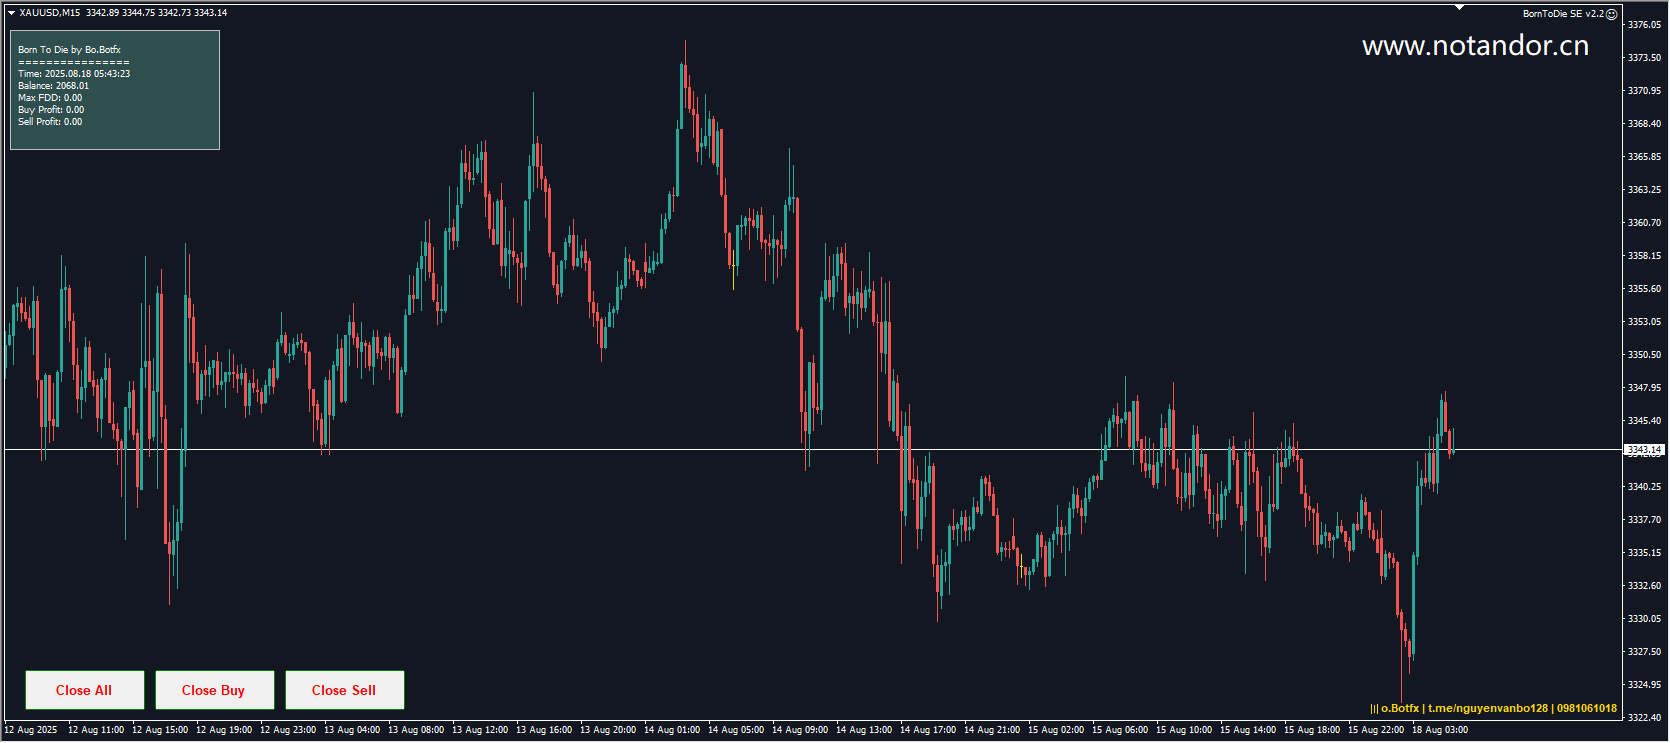The image size is (1670, 743).
Task: Select the white horizontal bid price line
Action: click(x=812, y=450)
